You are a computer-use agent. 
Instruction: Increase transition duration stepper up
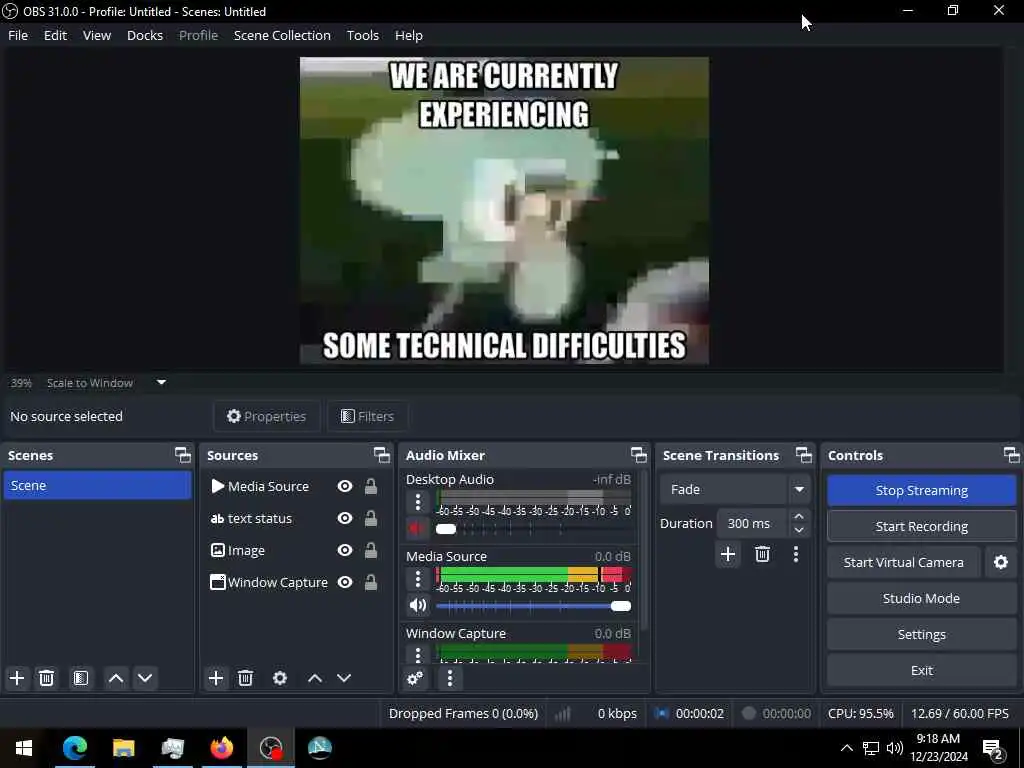point(799,517)
